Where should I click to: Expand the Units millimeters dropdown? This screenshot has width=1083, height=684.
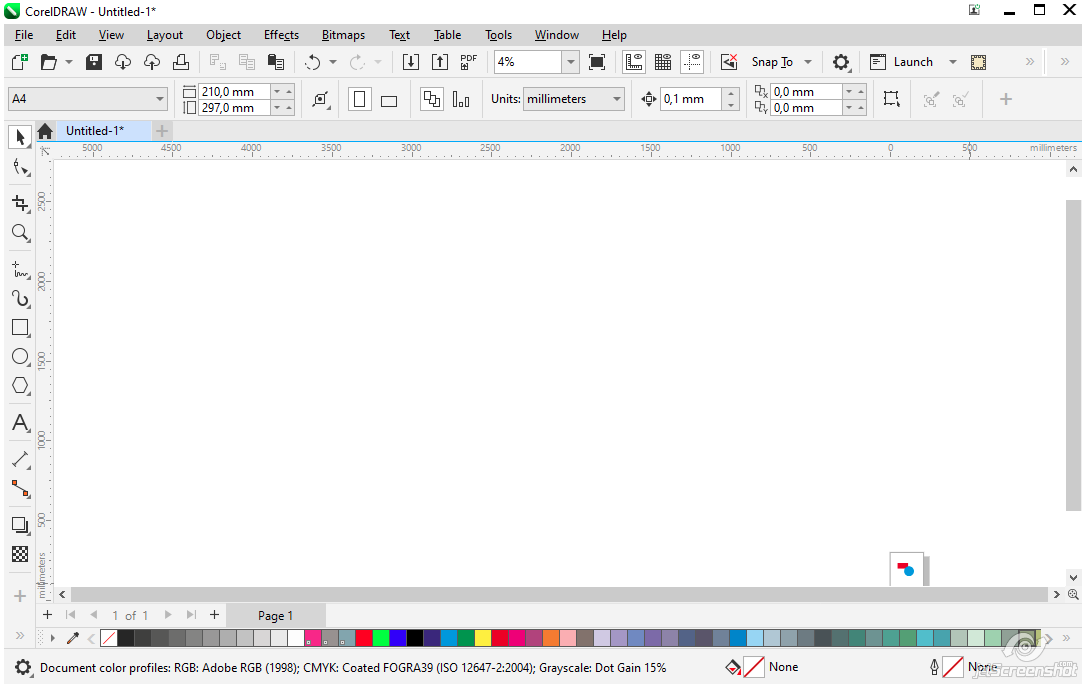(x=617, y=99)
